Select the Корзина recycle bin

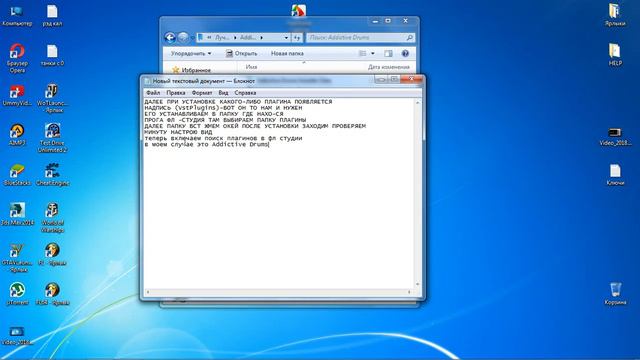tap(615, 294)
